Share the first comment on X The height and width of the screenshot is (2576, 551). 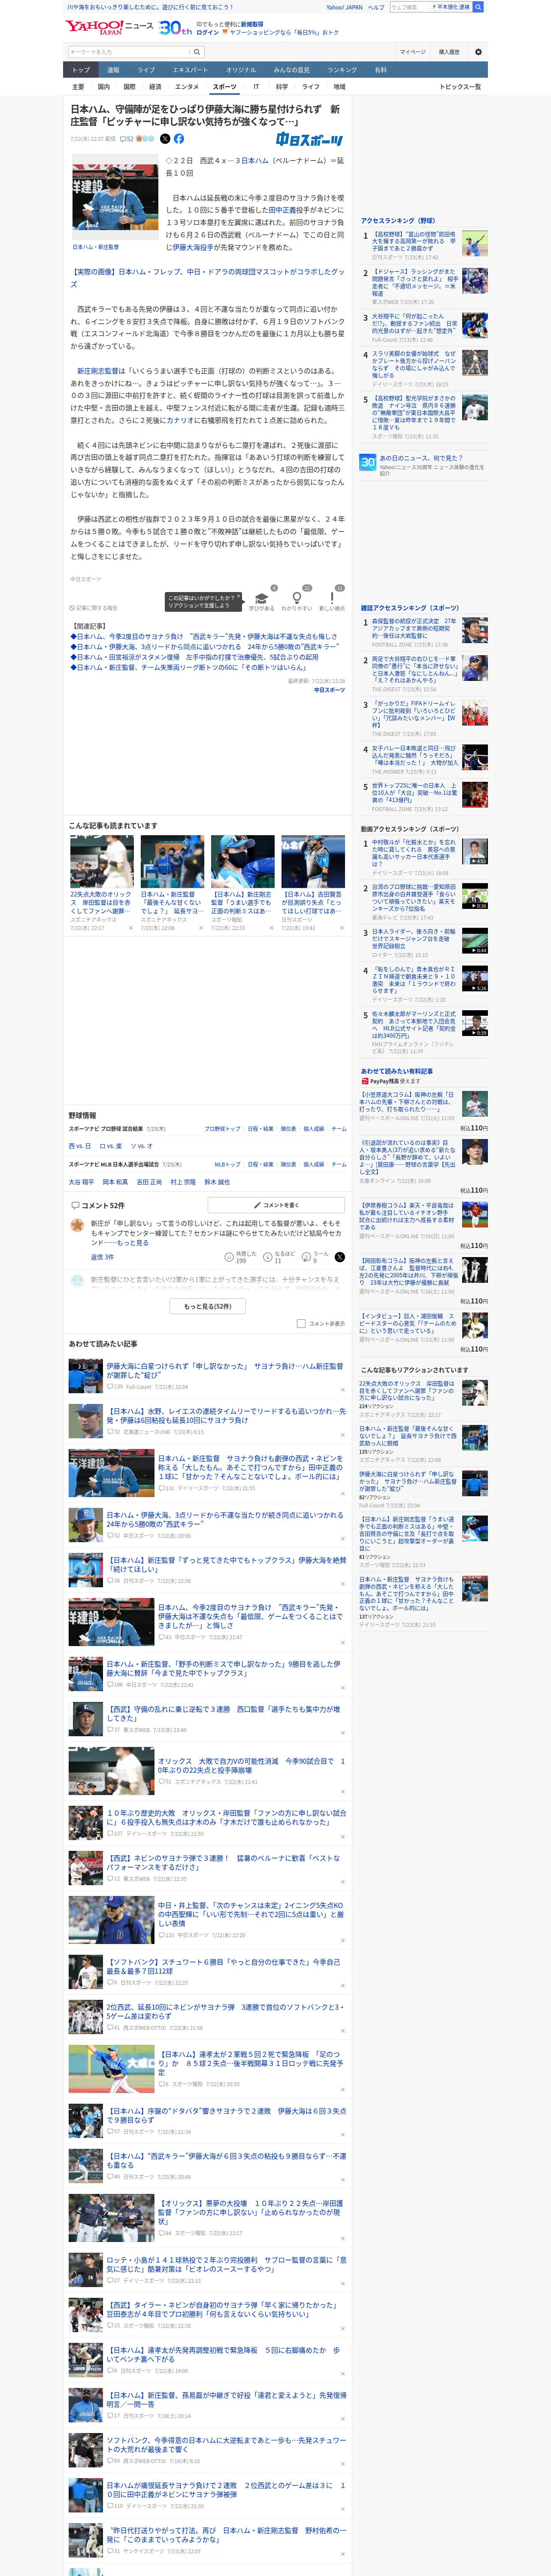point(340,1257)
